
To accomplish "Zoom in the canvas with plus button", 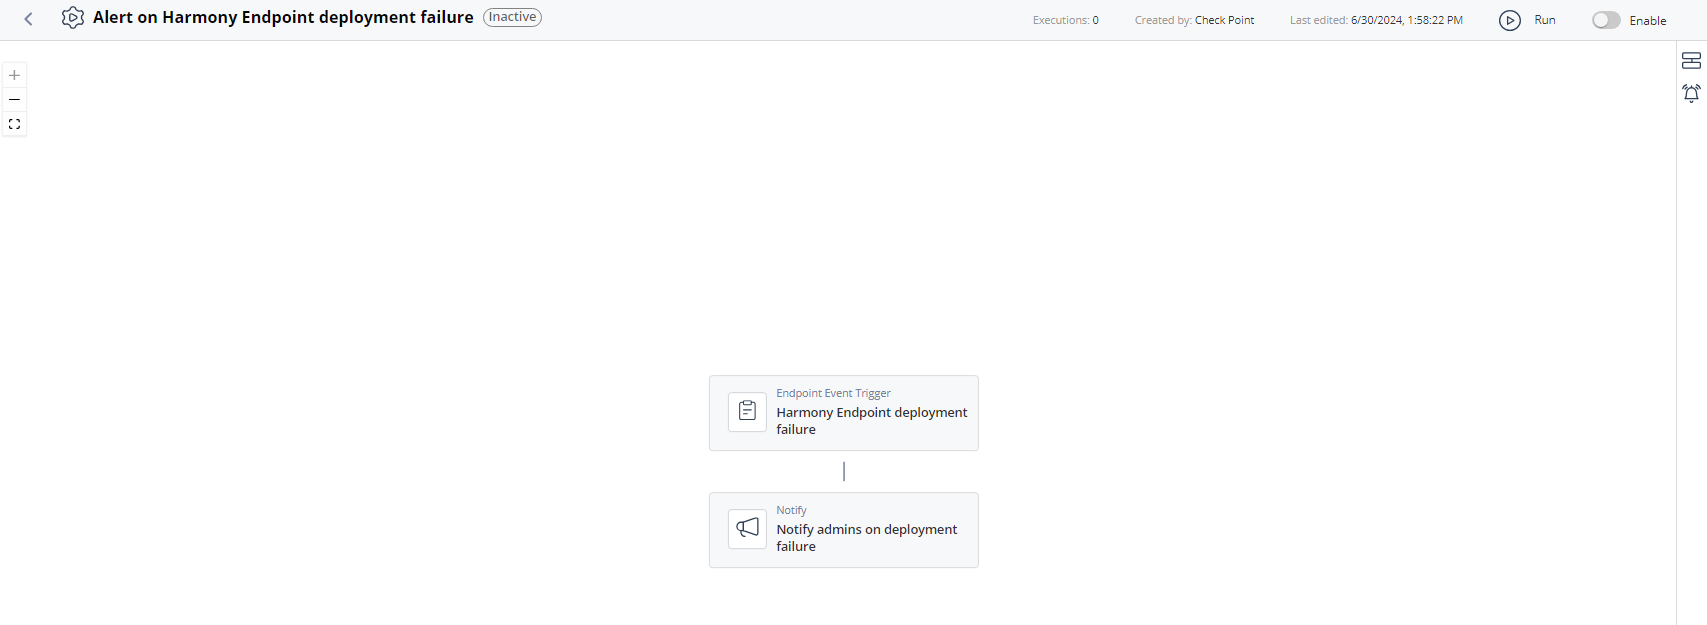I will (14, 75).
